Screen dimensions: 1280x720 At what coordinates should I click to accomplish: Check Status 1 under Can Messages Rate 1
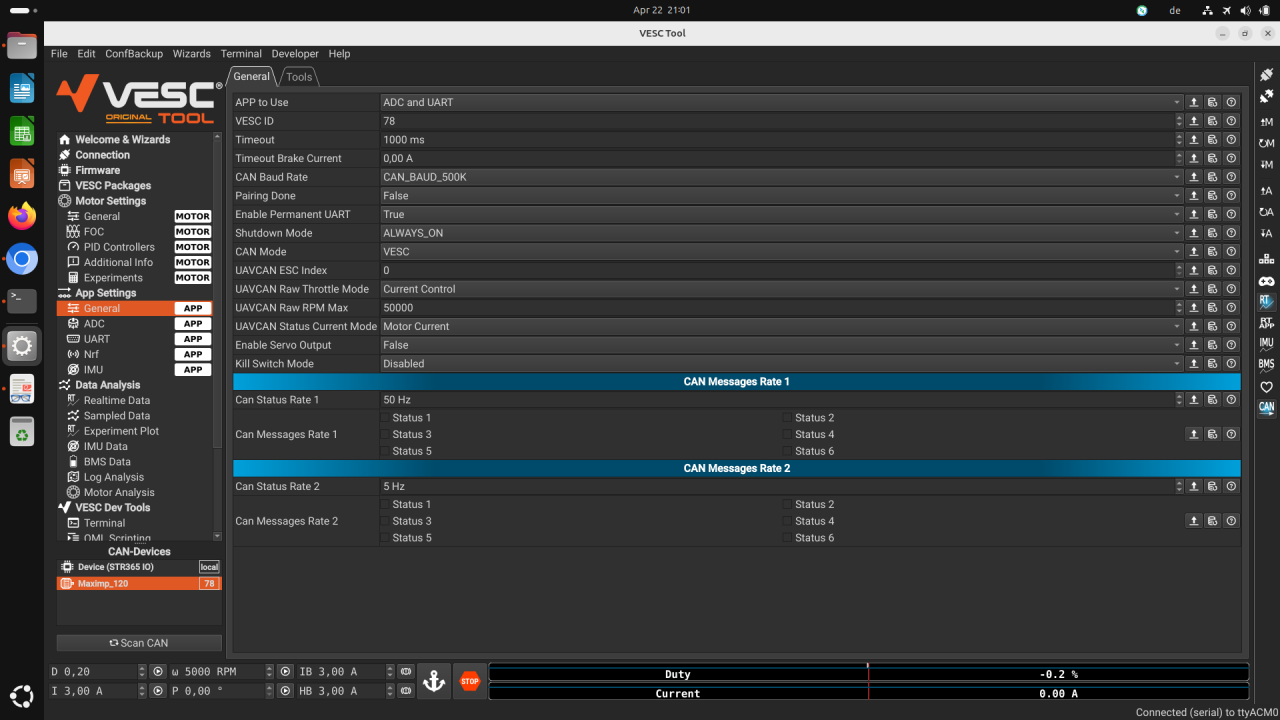tap(384, 418)
